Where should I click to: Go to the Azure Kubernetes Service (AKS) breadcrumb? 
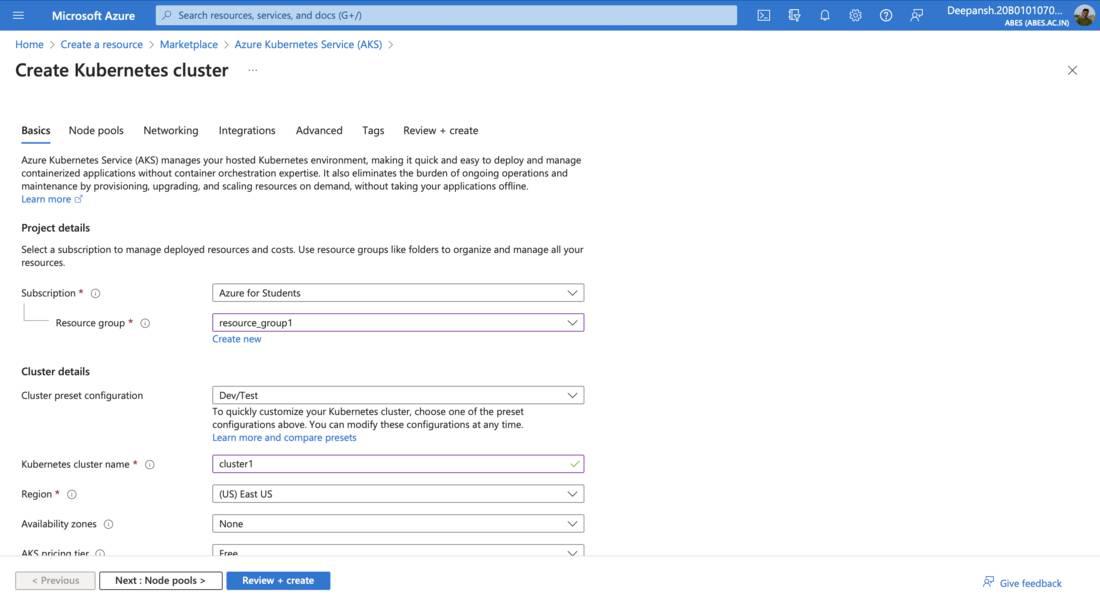click(308, 44)
